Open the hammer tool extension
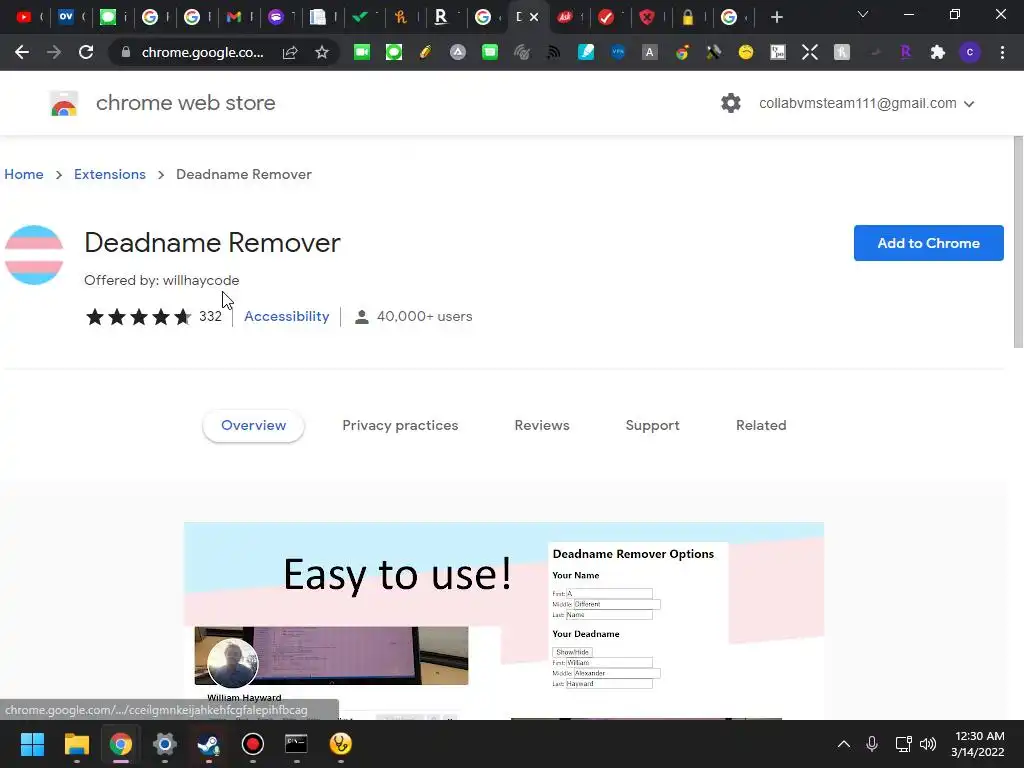The image size is (1024, 768). click(x=713, y=52)
